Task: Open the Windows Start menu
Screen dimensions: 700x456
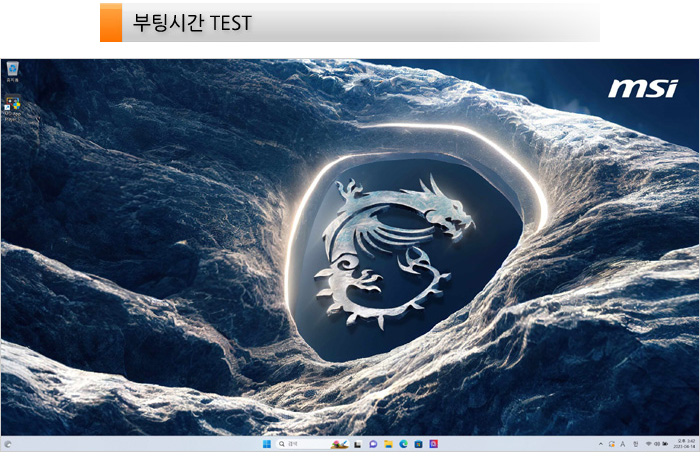Action: point(267,444)
